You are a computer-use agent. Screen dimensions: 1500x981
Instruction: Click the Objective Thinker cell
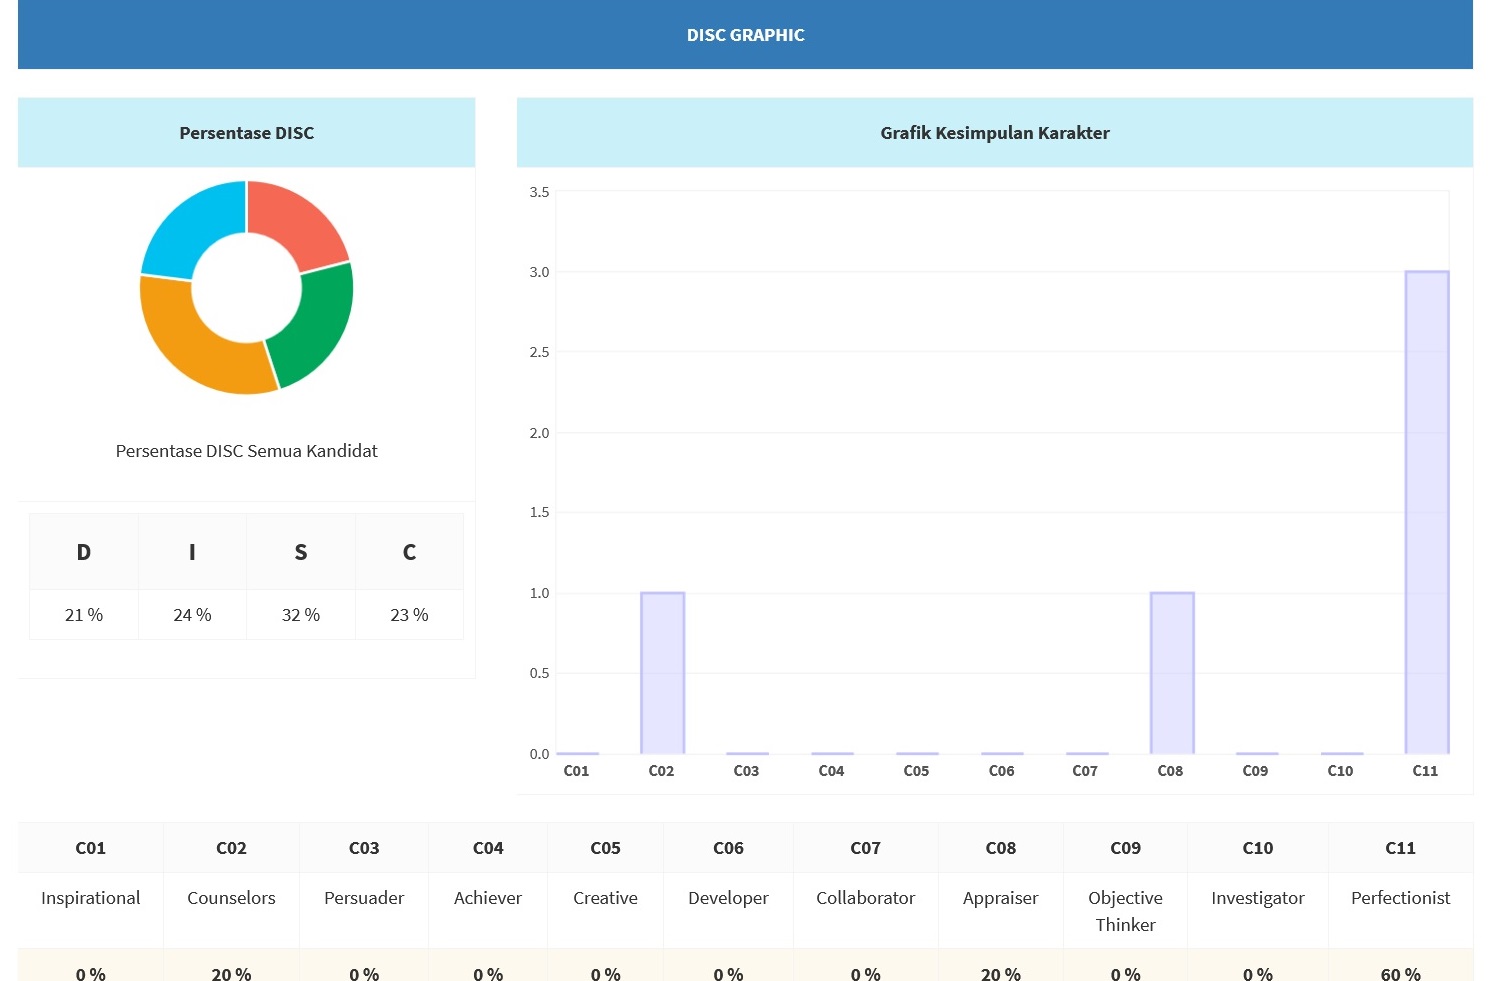pyautogui.click(x=1125, y=911)
